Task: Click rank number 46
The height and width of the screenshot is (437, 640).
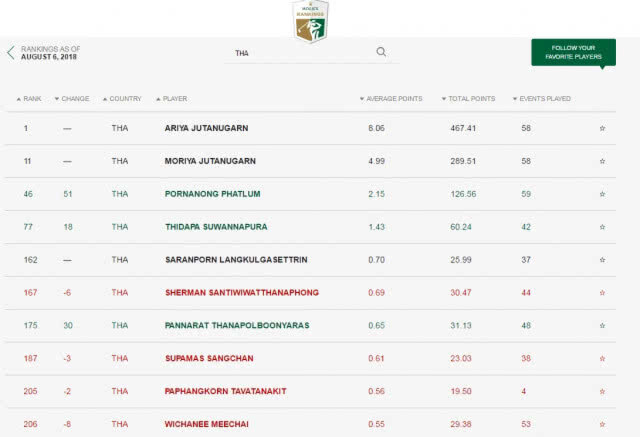Action: tap(28, 194)
